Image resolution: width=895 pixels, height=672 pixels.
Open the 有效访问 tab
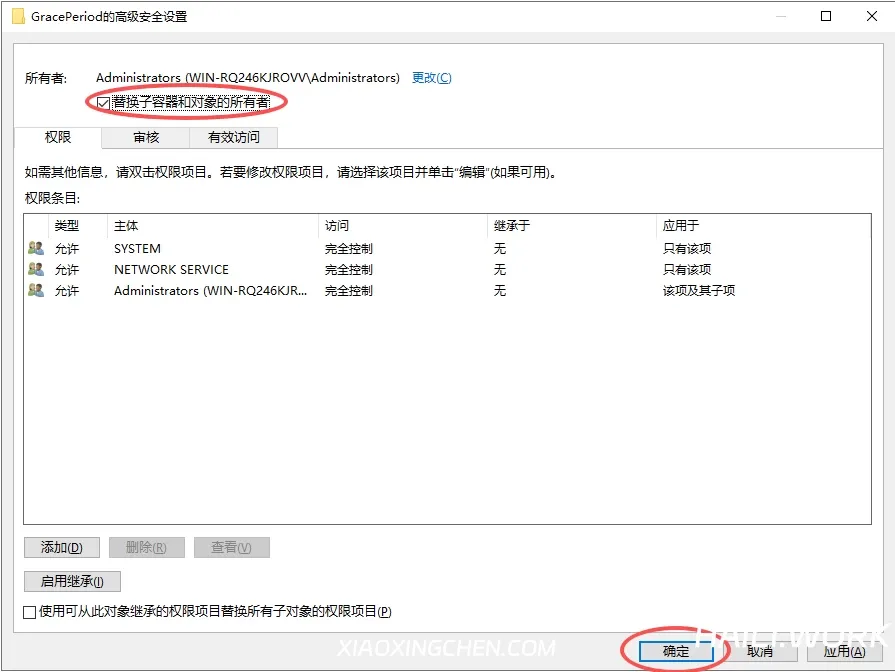coord(233,138)
